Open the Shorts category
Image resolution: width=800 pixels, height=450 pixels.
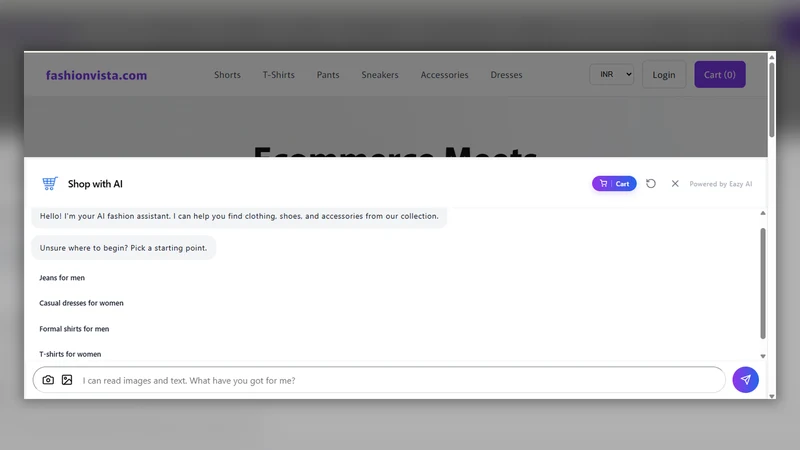coord(227,74)
